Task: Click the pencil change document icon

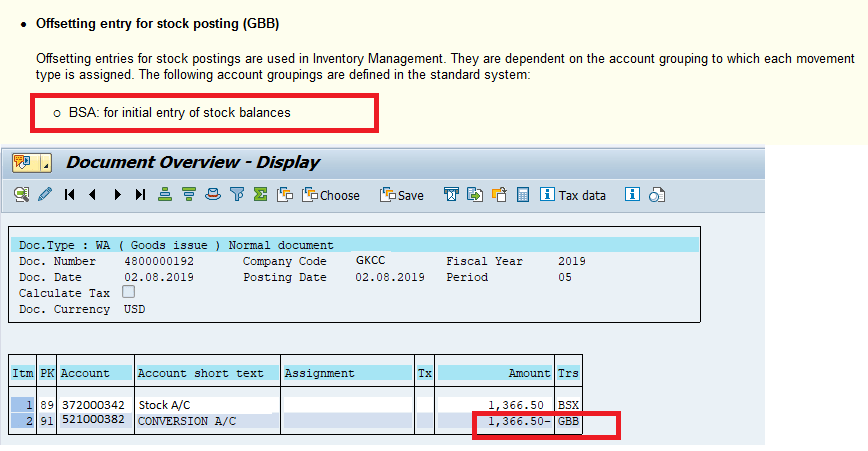Action: coord(44,195)
